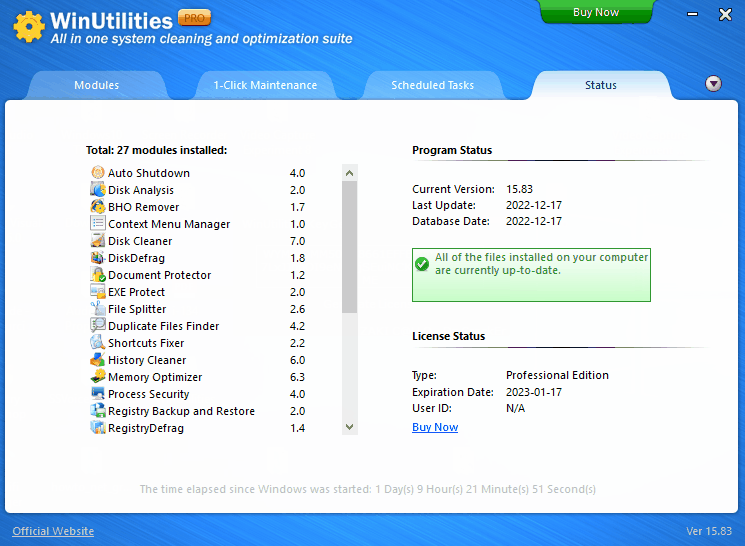Click the EXE Protect module icon
The image size is (745, 546).
tap(98, 291)
